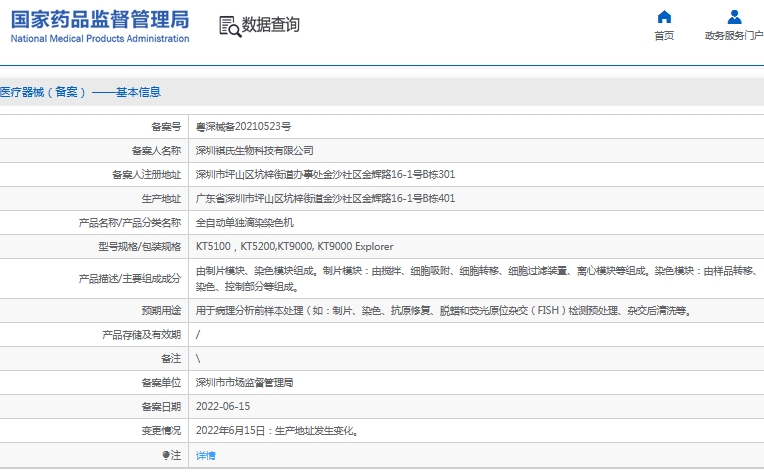
Task: Click the 首页 home icon
Action: (664, 17)
